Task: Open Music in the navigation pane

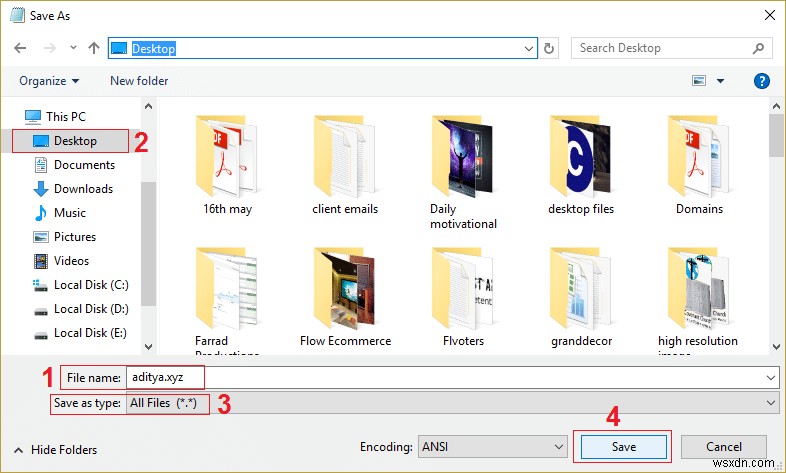Action: coord(60,213)
